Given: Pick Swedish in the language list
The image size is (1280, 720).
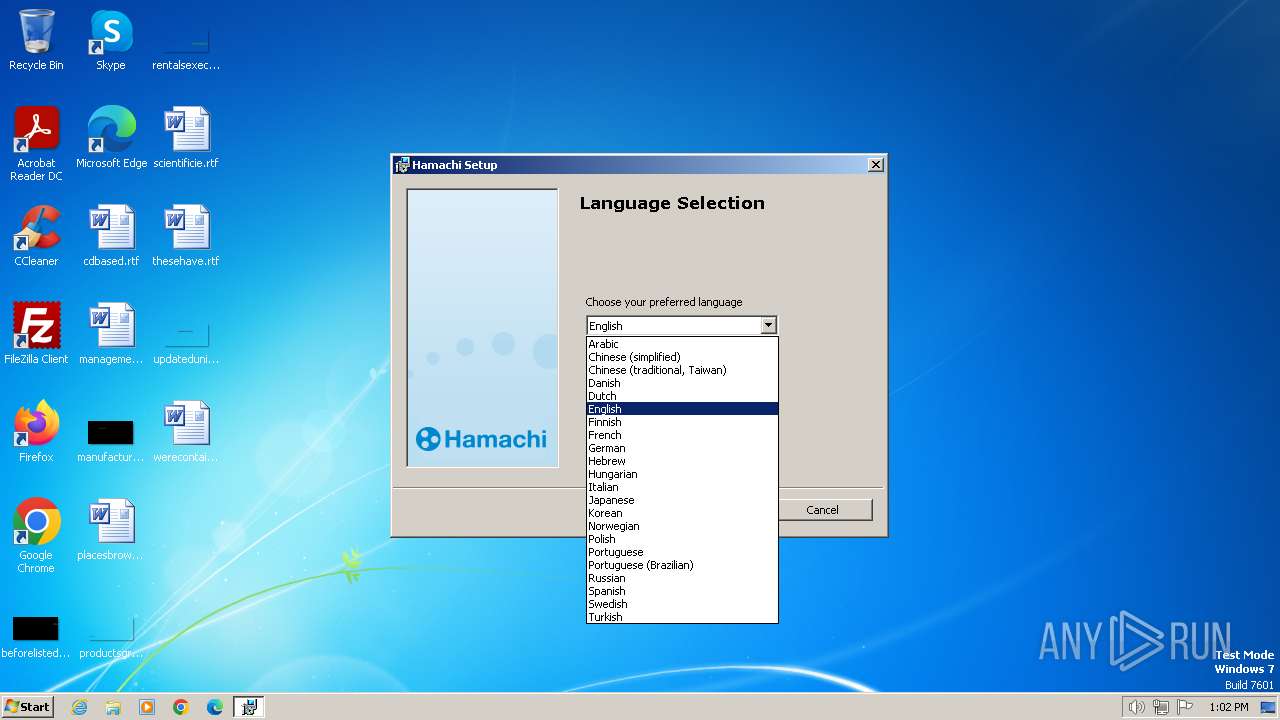Looking at the screenshot, I should coord(682,604).
